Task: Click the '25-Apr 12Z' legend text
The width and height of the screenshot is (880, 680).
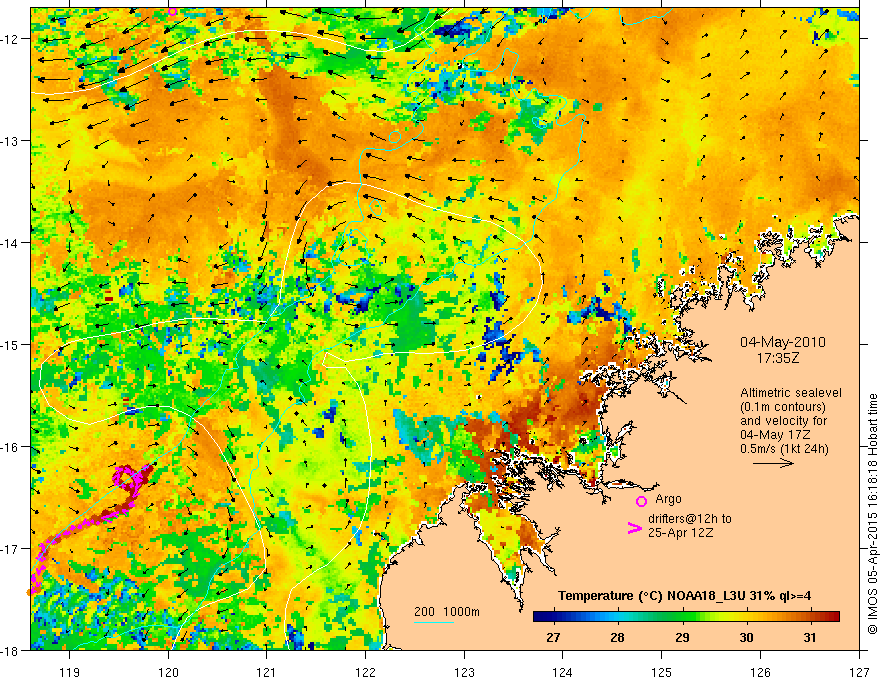Action: point(680,533)
